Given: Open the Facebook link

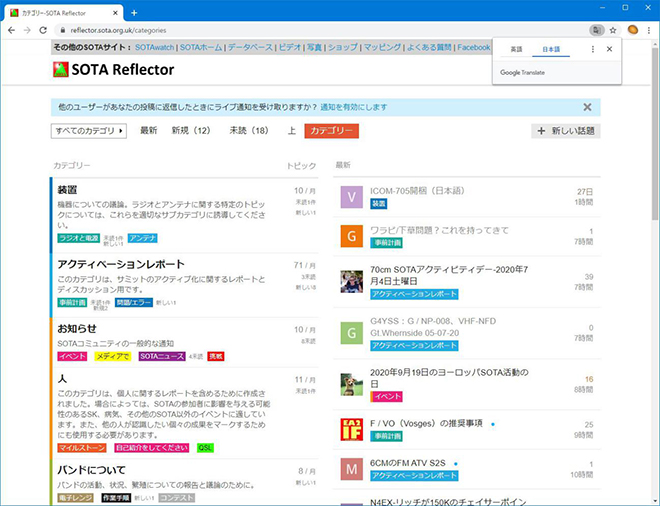Looking at the screenshot, I should tap(474, 48).
